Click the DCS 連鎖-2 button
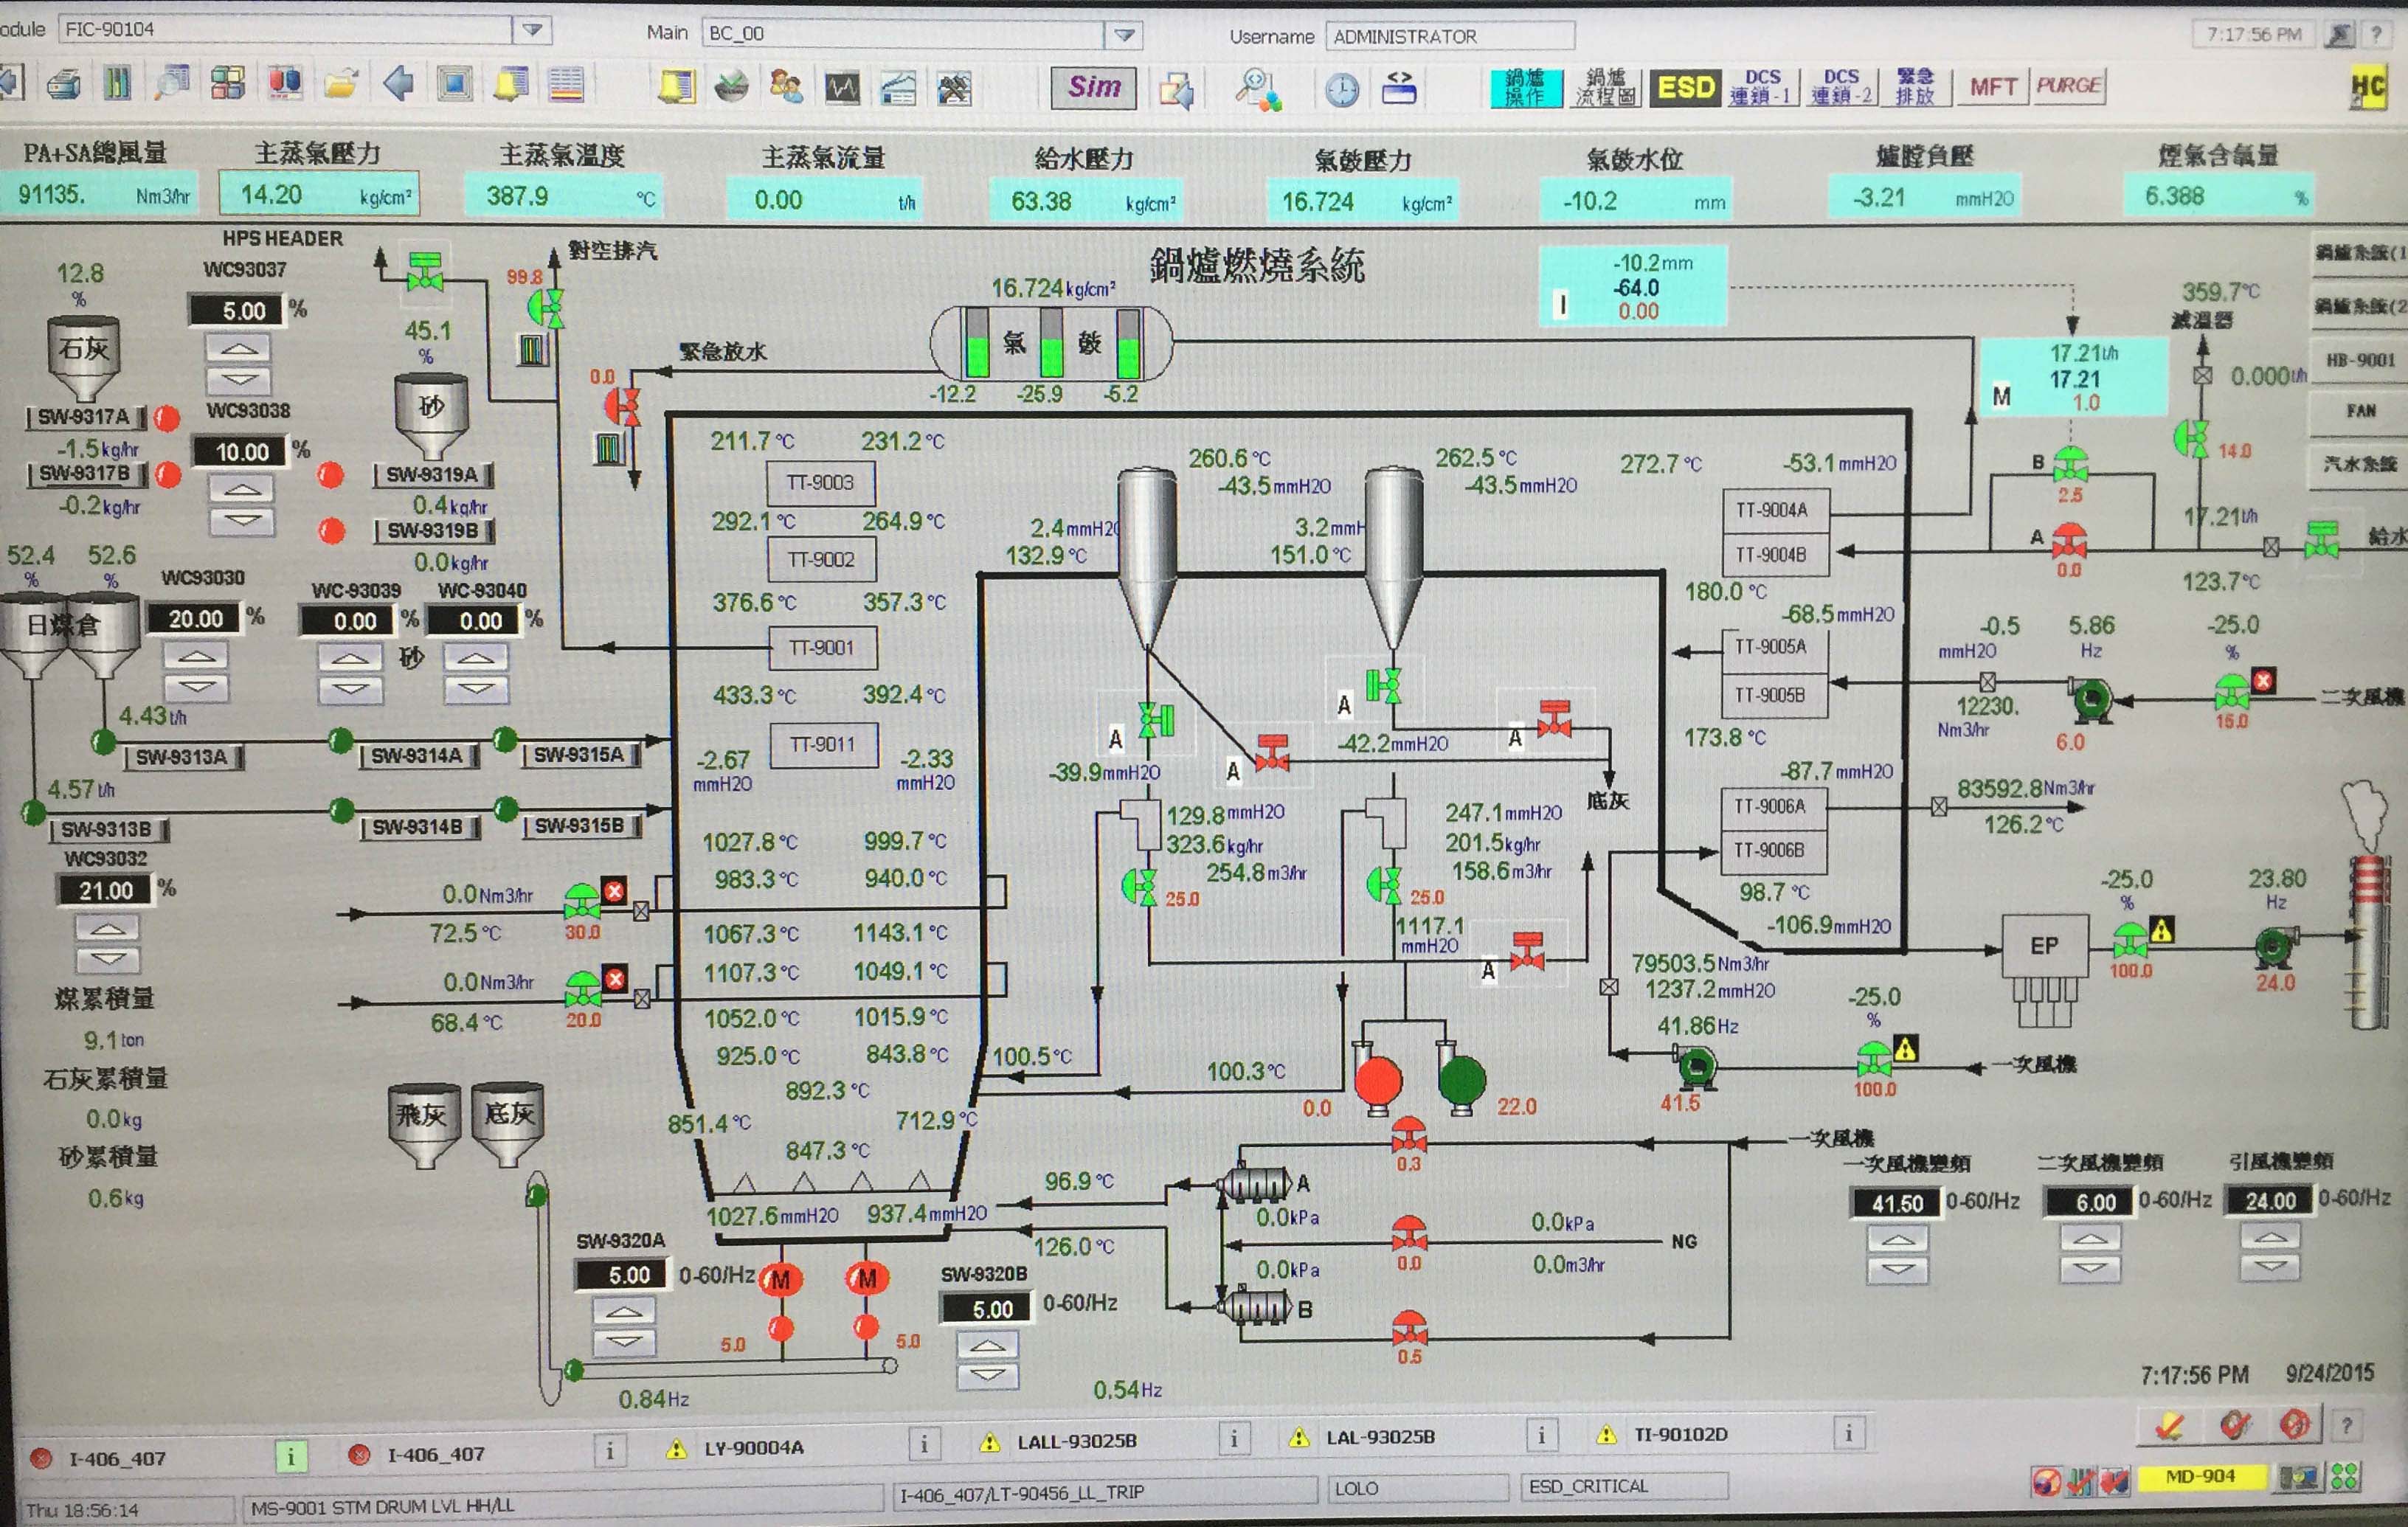The image size is (2408, 1527). (x=1841, y=87)
